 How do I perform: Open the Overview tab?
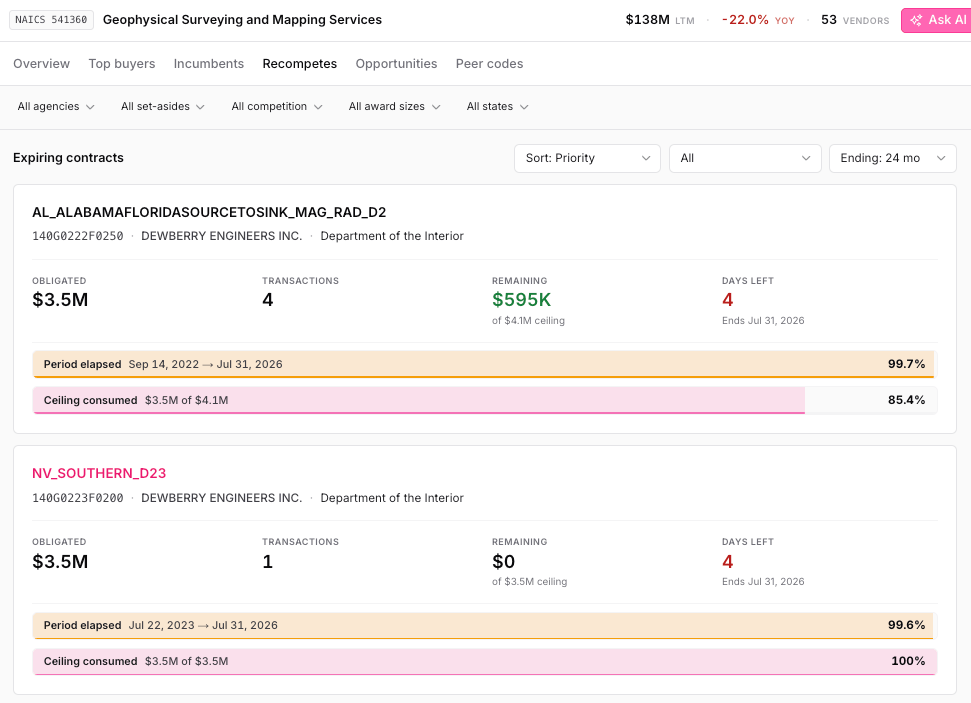click(x=41, y=64)
